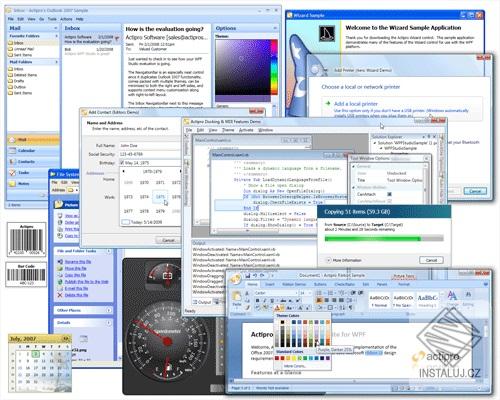500x400 pixels.
Task: Click 'Delete this file' red X icon
Action: tap(60, 295)
